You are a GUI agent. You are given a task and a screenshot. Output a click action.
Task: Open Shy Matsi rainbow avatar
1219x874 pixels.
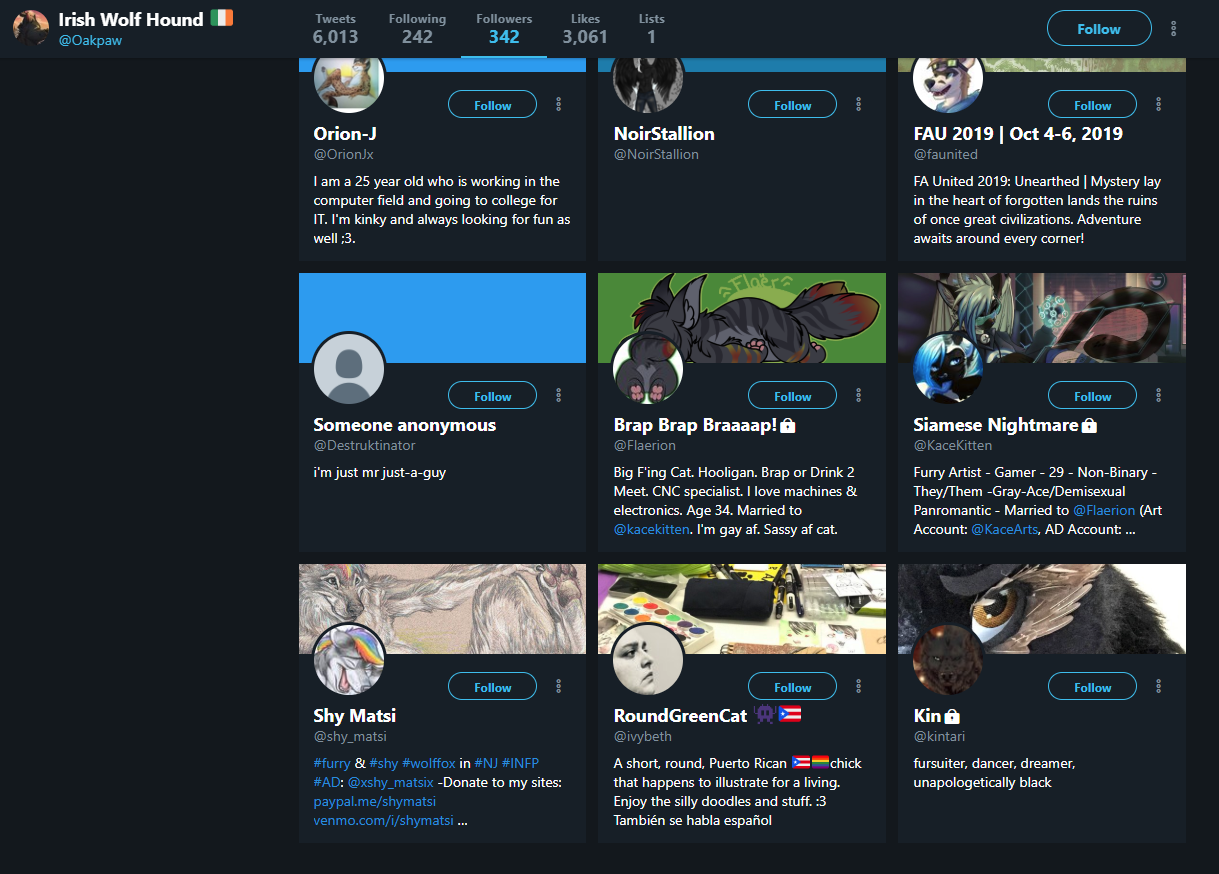pyautogui.click(x=349, y=659)
